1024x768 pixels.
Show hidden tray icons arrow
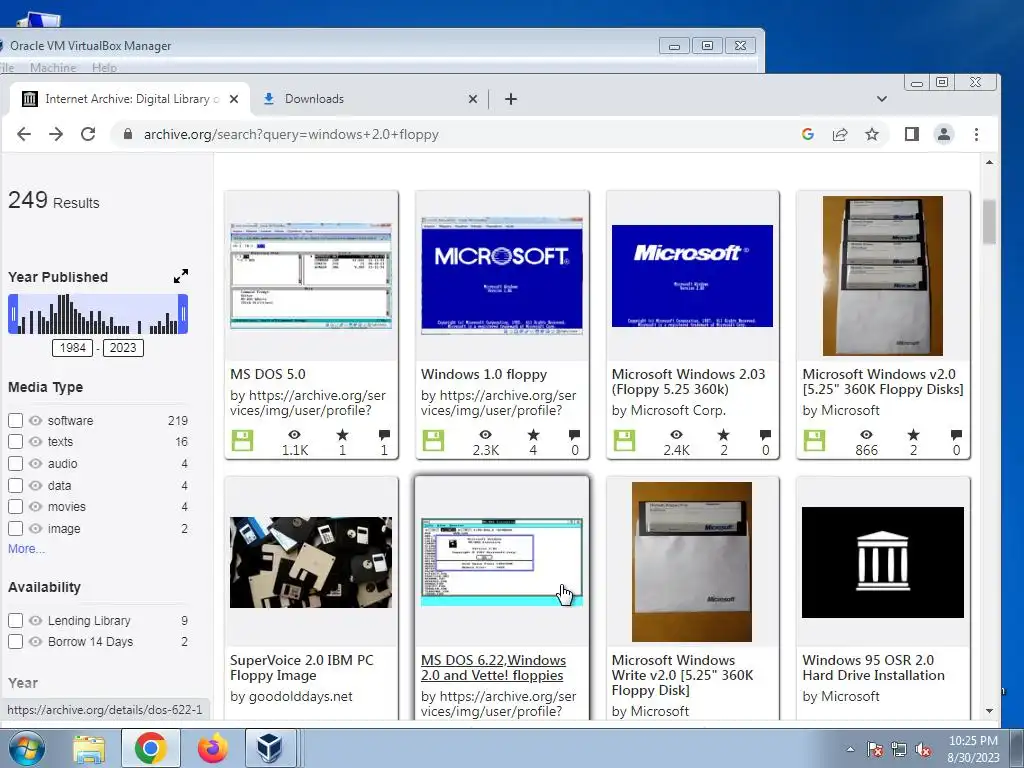tap(850, 750)
